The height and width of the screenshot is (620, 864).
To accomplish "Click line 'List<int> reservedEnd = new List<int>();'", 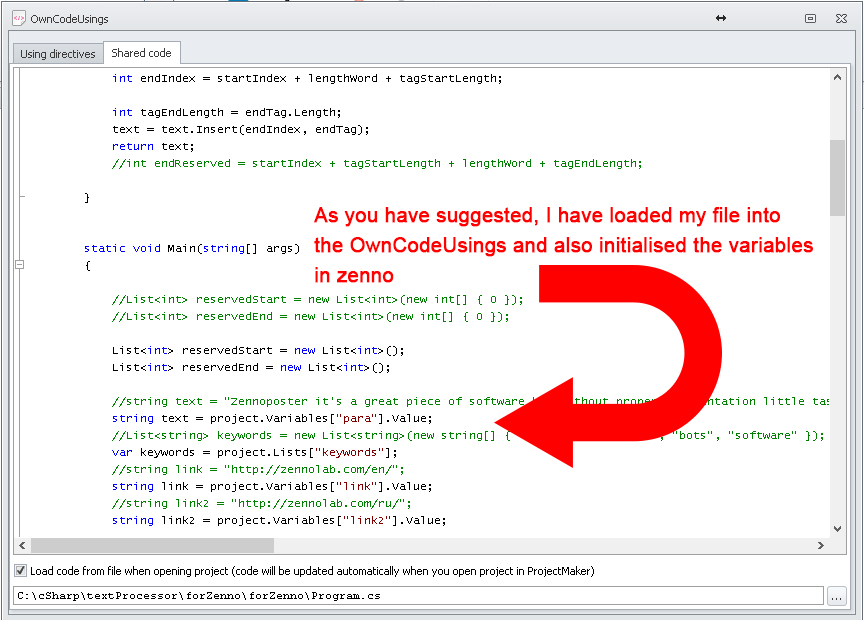I will coord(251,368).
